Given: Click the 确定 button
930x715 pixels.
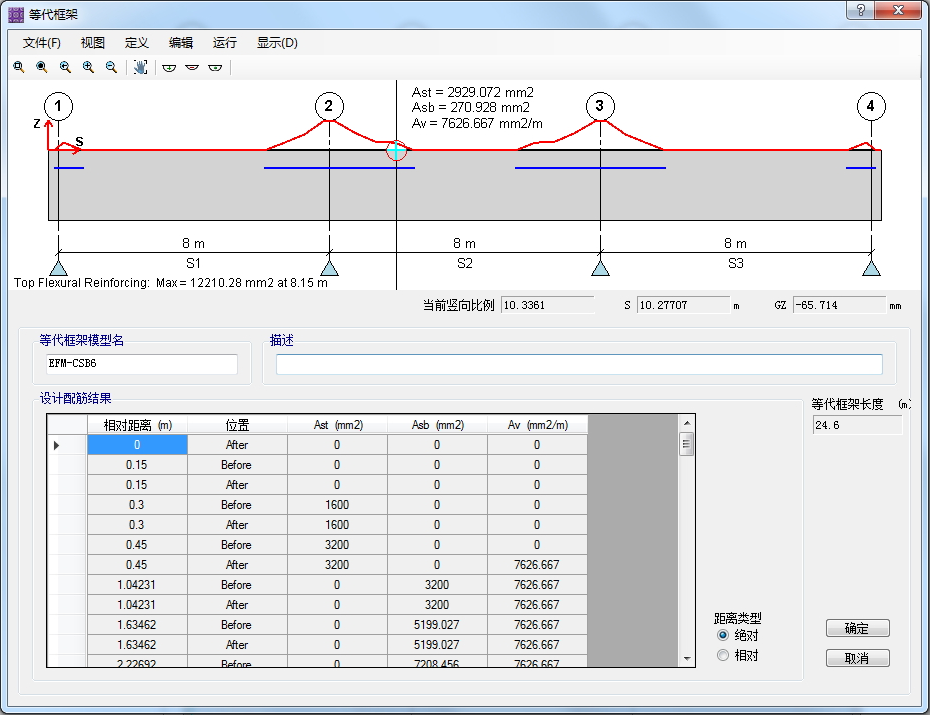Looking at the screenshot, I should point(858,628).
